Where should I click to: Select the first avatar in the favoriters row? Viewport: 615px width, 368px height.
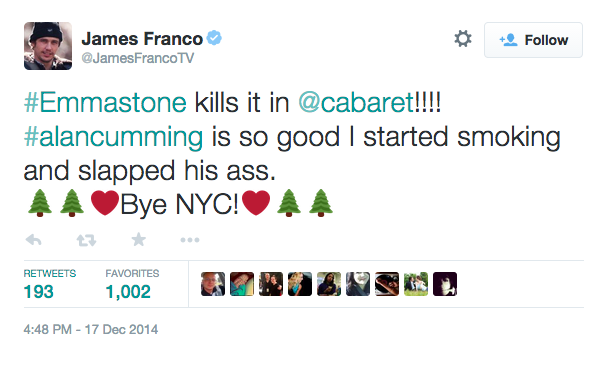point(213,284)
